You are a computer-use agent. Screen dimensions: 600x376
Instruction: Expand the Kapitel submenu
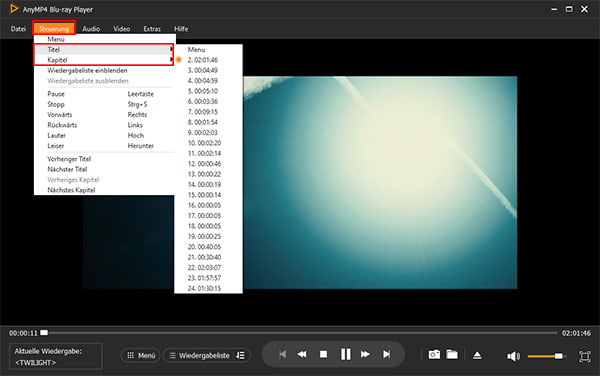[104, 60]
